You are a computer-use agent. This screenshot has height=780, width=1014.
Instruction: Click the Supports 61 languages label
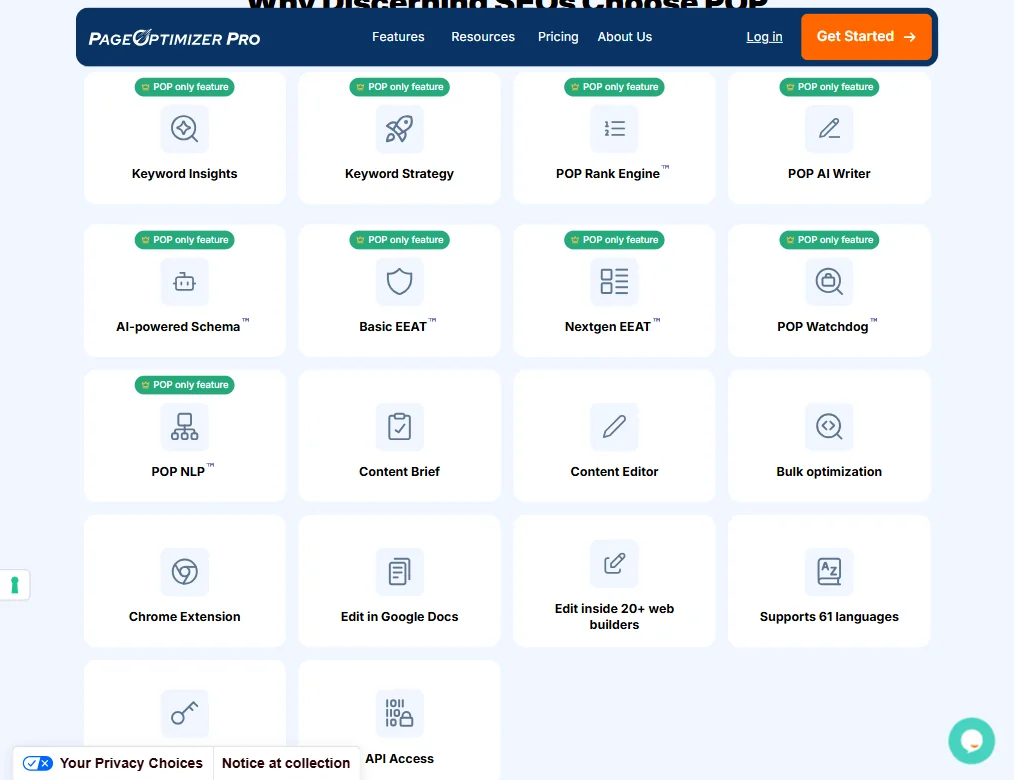(829, 616)
